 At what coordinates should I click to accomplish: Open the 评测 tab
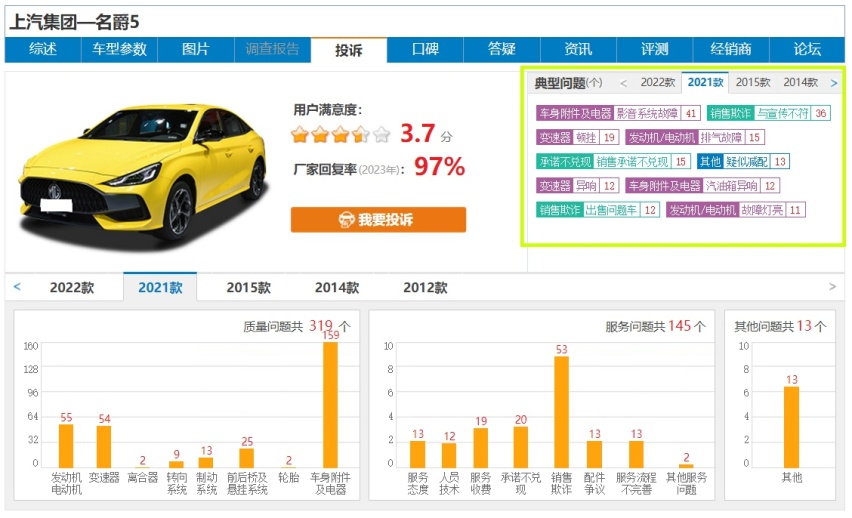655,49
